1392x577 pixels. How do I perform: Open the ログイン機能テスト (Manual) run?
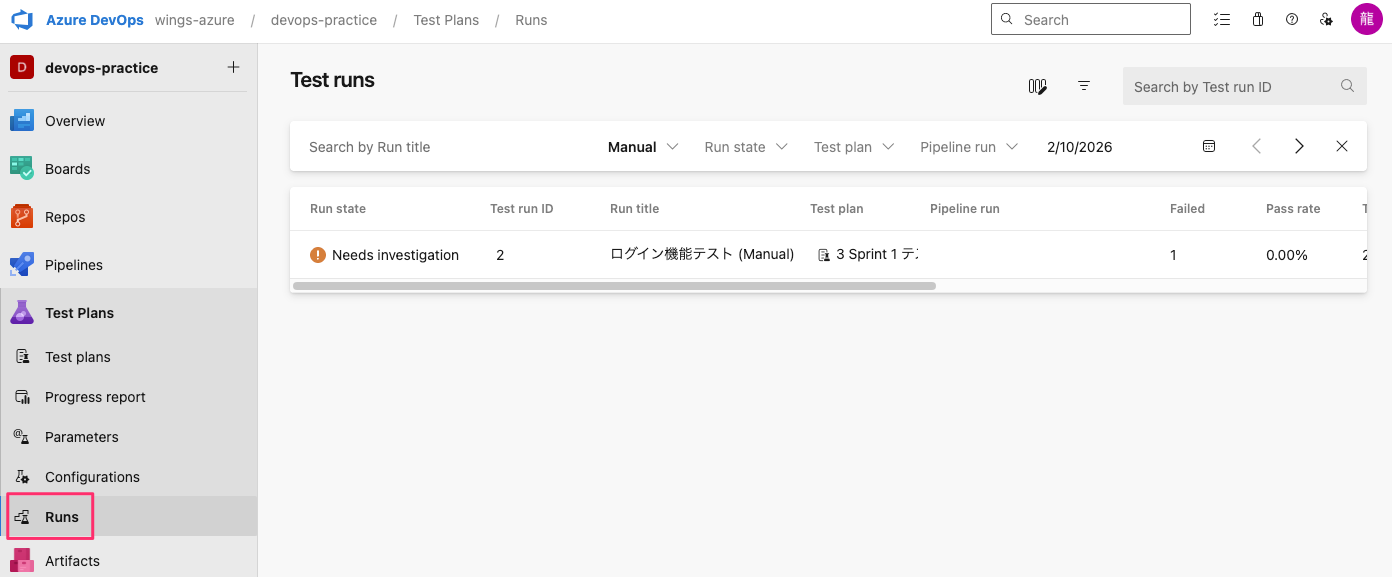(701, 255)
